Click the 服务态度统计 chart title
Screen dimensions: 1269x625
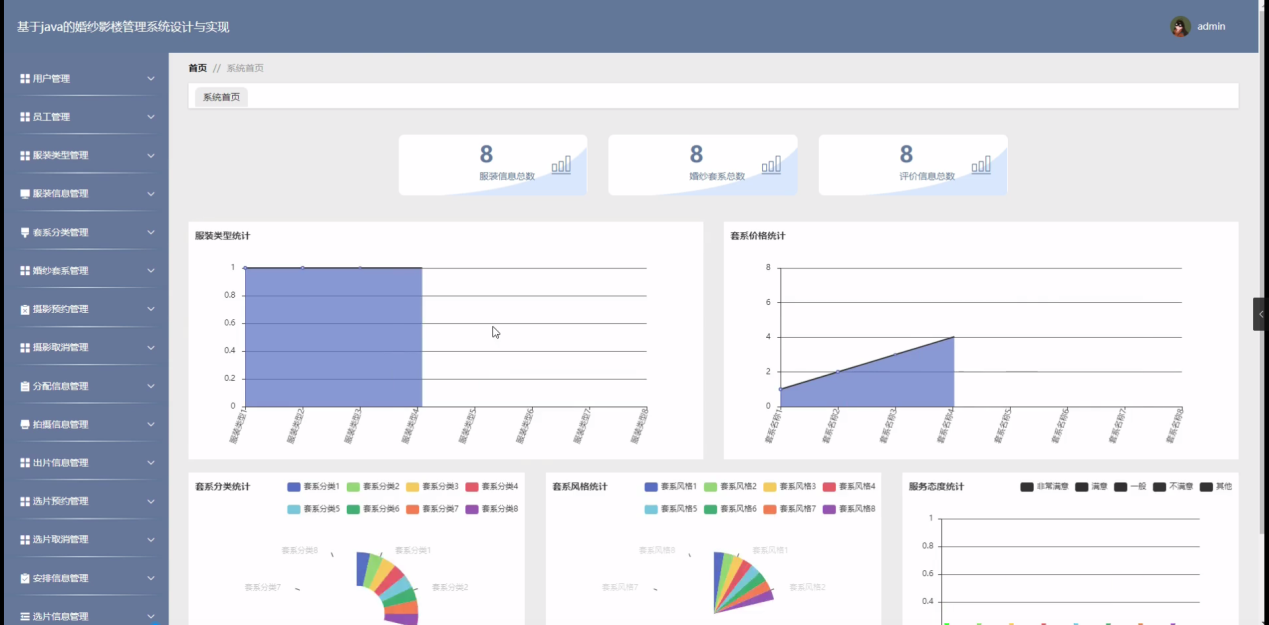click(x=937, y=487)
